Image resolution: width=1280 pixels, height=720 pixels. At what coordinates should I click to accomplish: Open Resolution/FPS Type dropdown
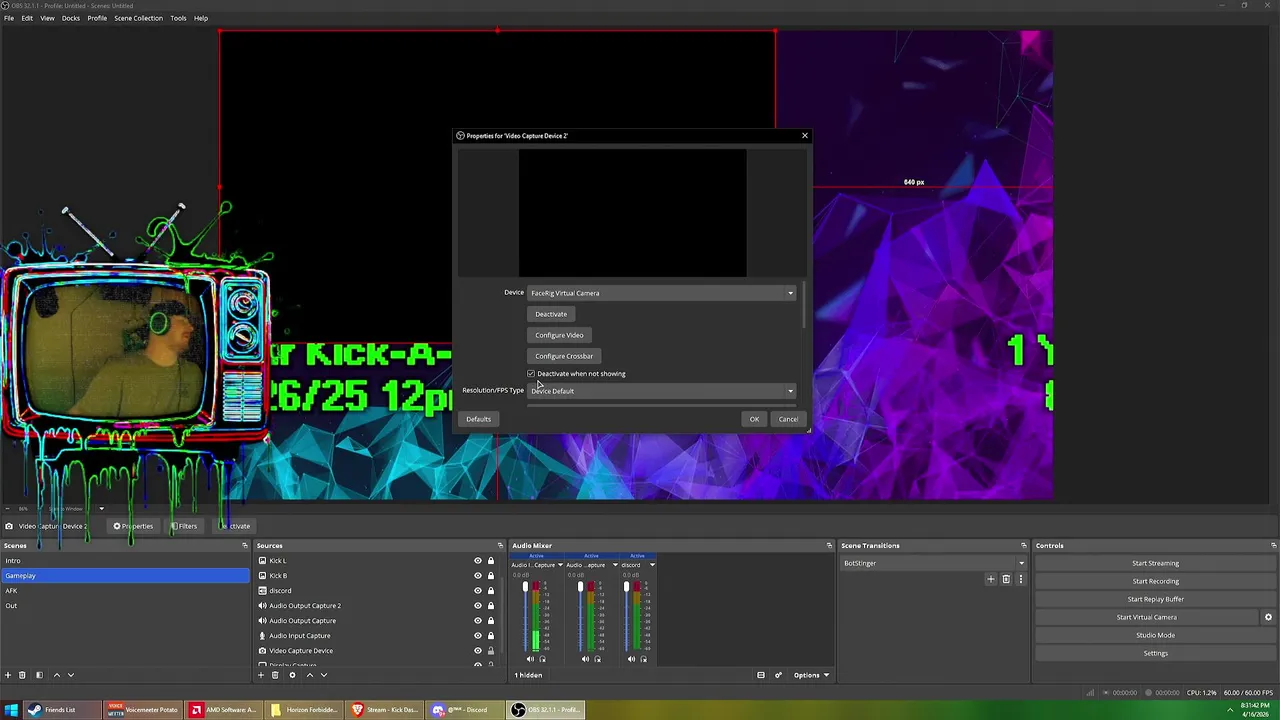[x=661, y=391]
